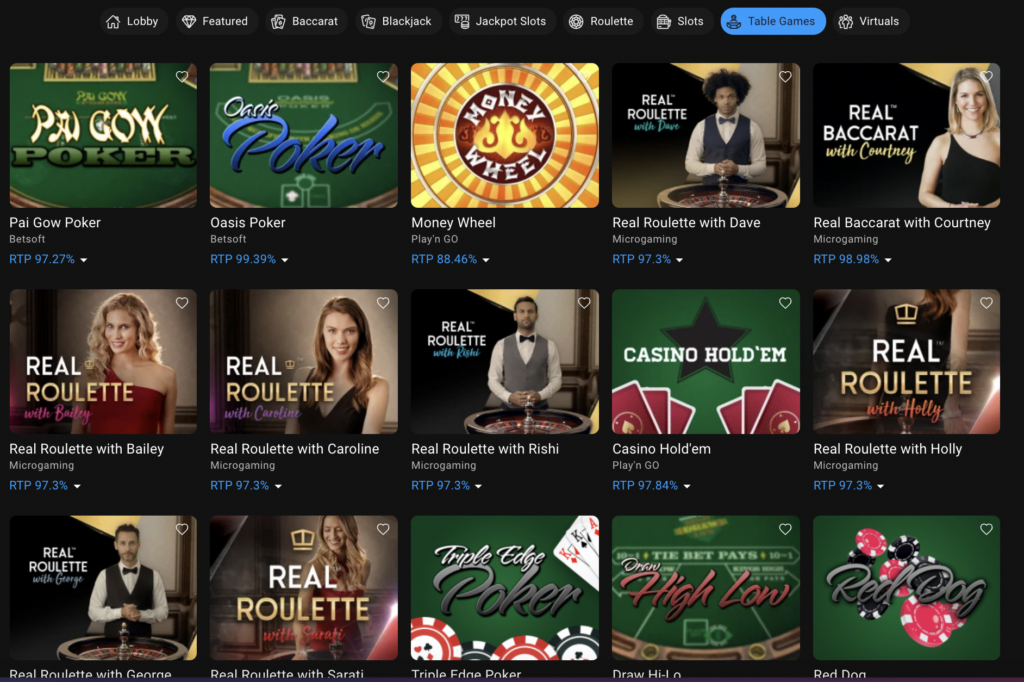Mark Real Roulette with Caroline as favorite
Screen dimensions: 1024x682
tap(383, 302)
